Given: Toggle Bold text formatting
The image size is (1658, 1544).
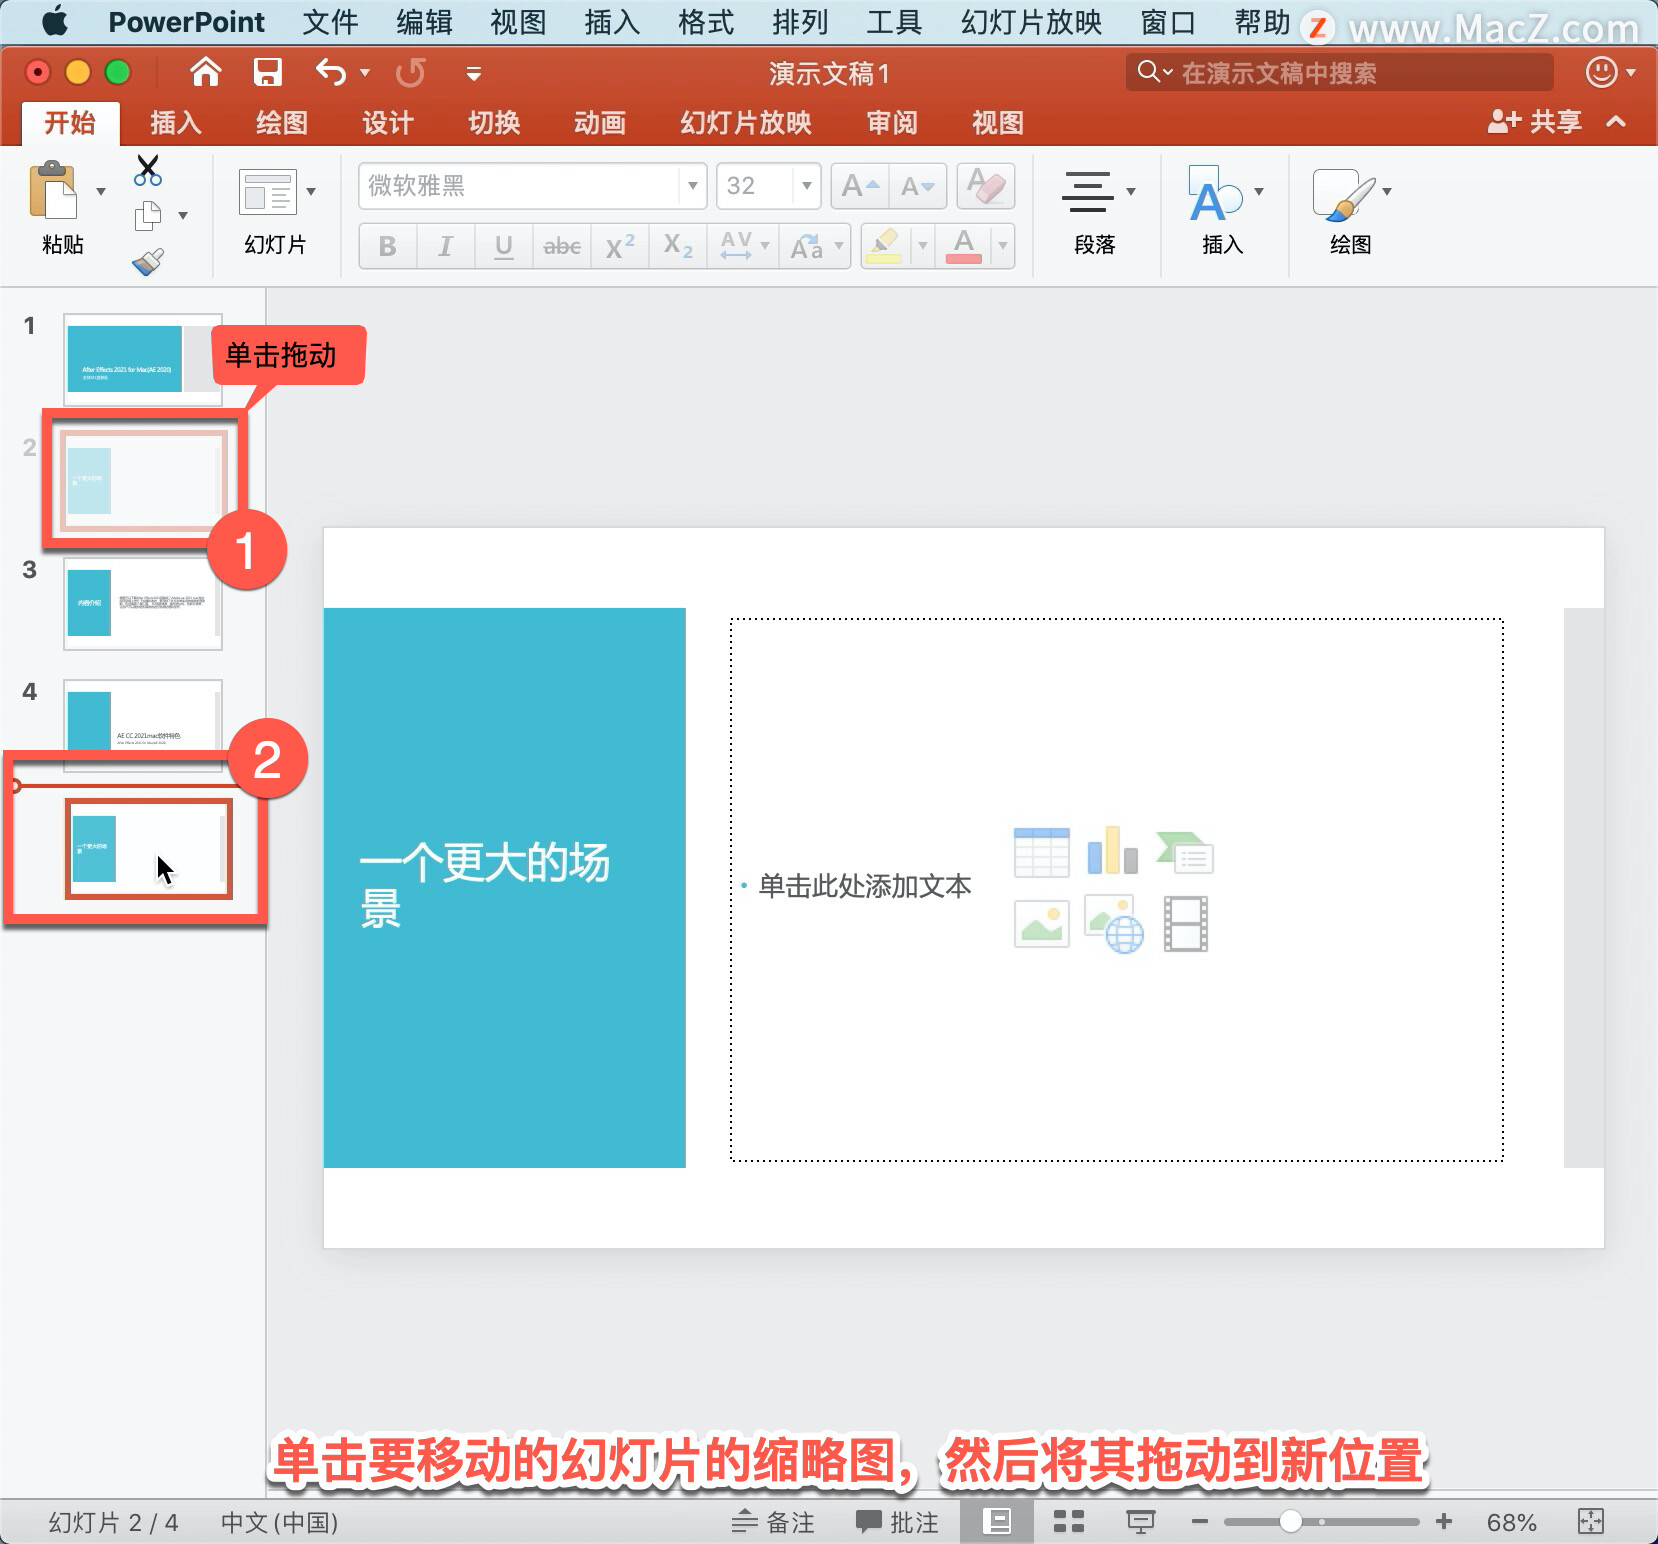Looking at the screenshot, I should 387,246.
